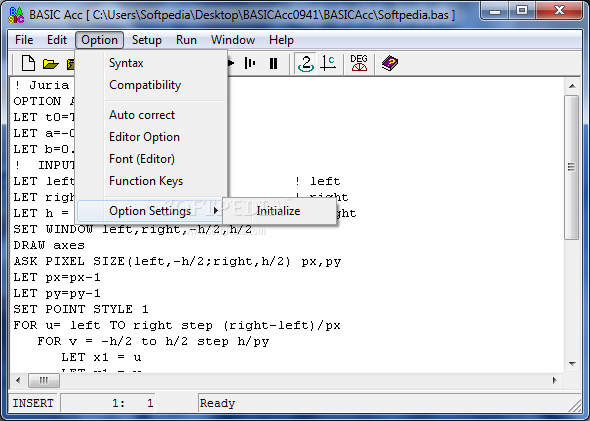The width and height of the screenshot is (590, 421).
Task: Minimize the BASIC Acc window
Action: 494,11
